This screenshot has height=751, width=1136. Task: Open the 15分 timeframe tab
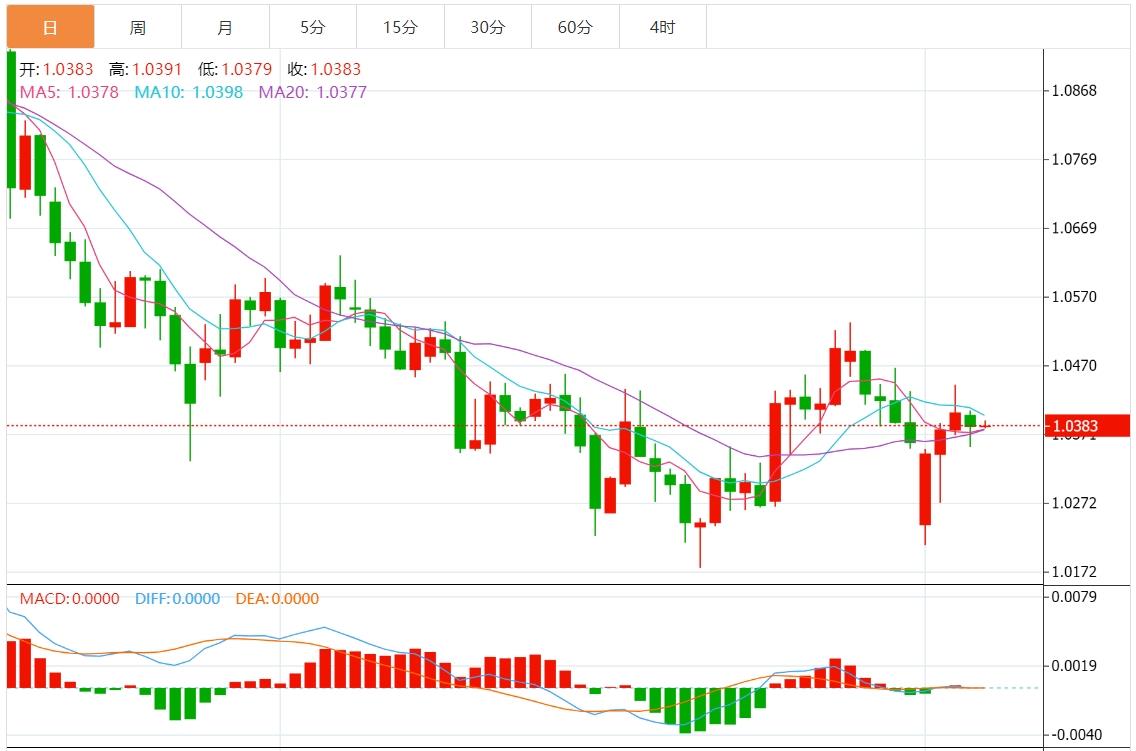pyautogui.click(x=401, y=27)
